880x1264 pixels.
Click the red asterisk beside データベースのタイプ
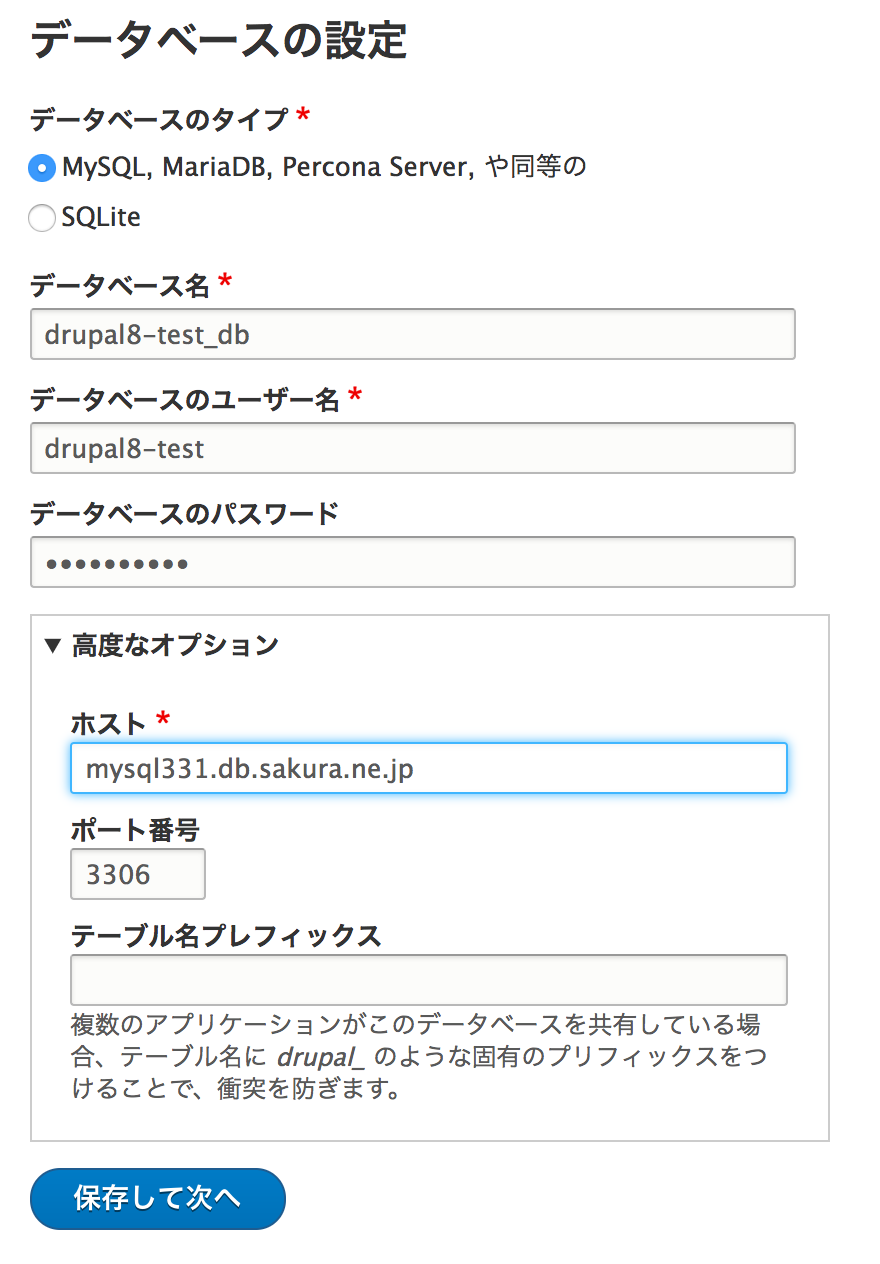(302, 117)
